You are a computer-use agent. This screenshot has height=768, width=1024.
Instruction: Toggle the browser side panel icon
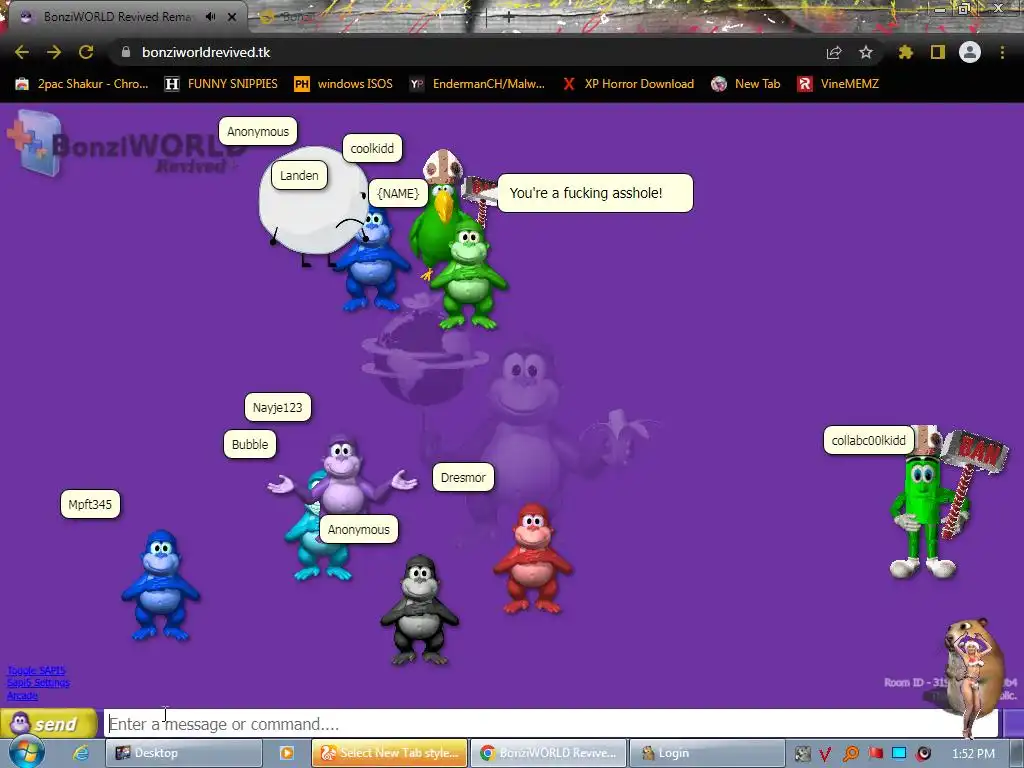(938, 52)
